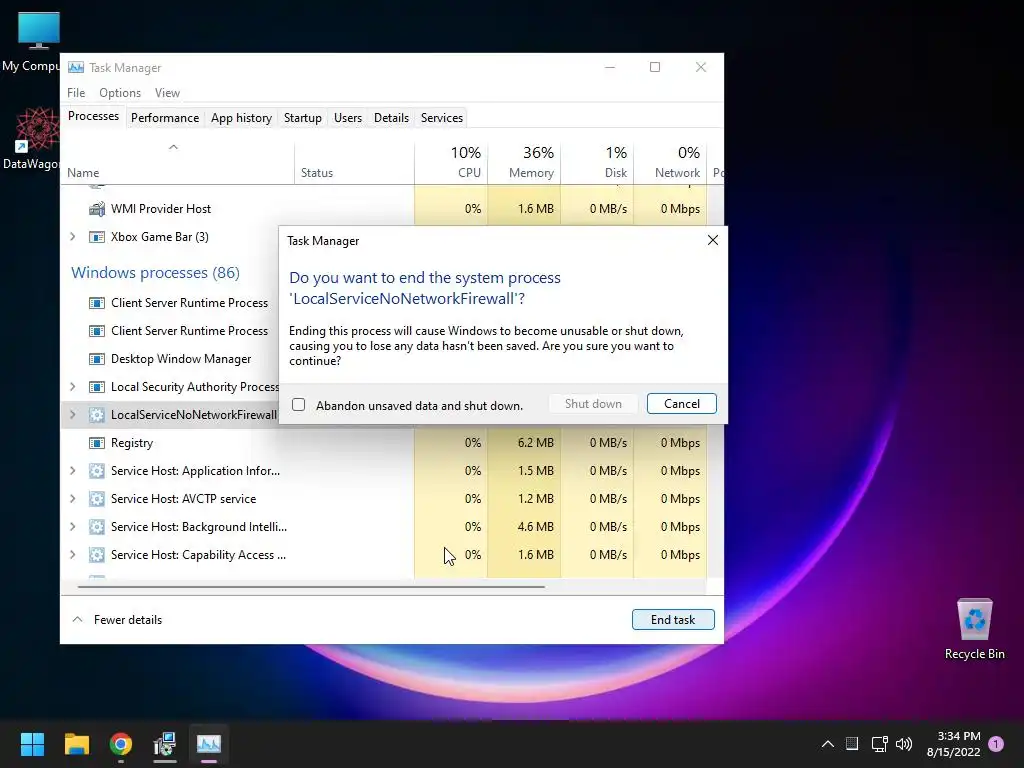Open the Windows Start menu

pos(32,744)
